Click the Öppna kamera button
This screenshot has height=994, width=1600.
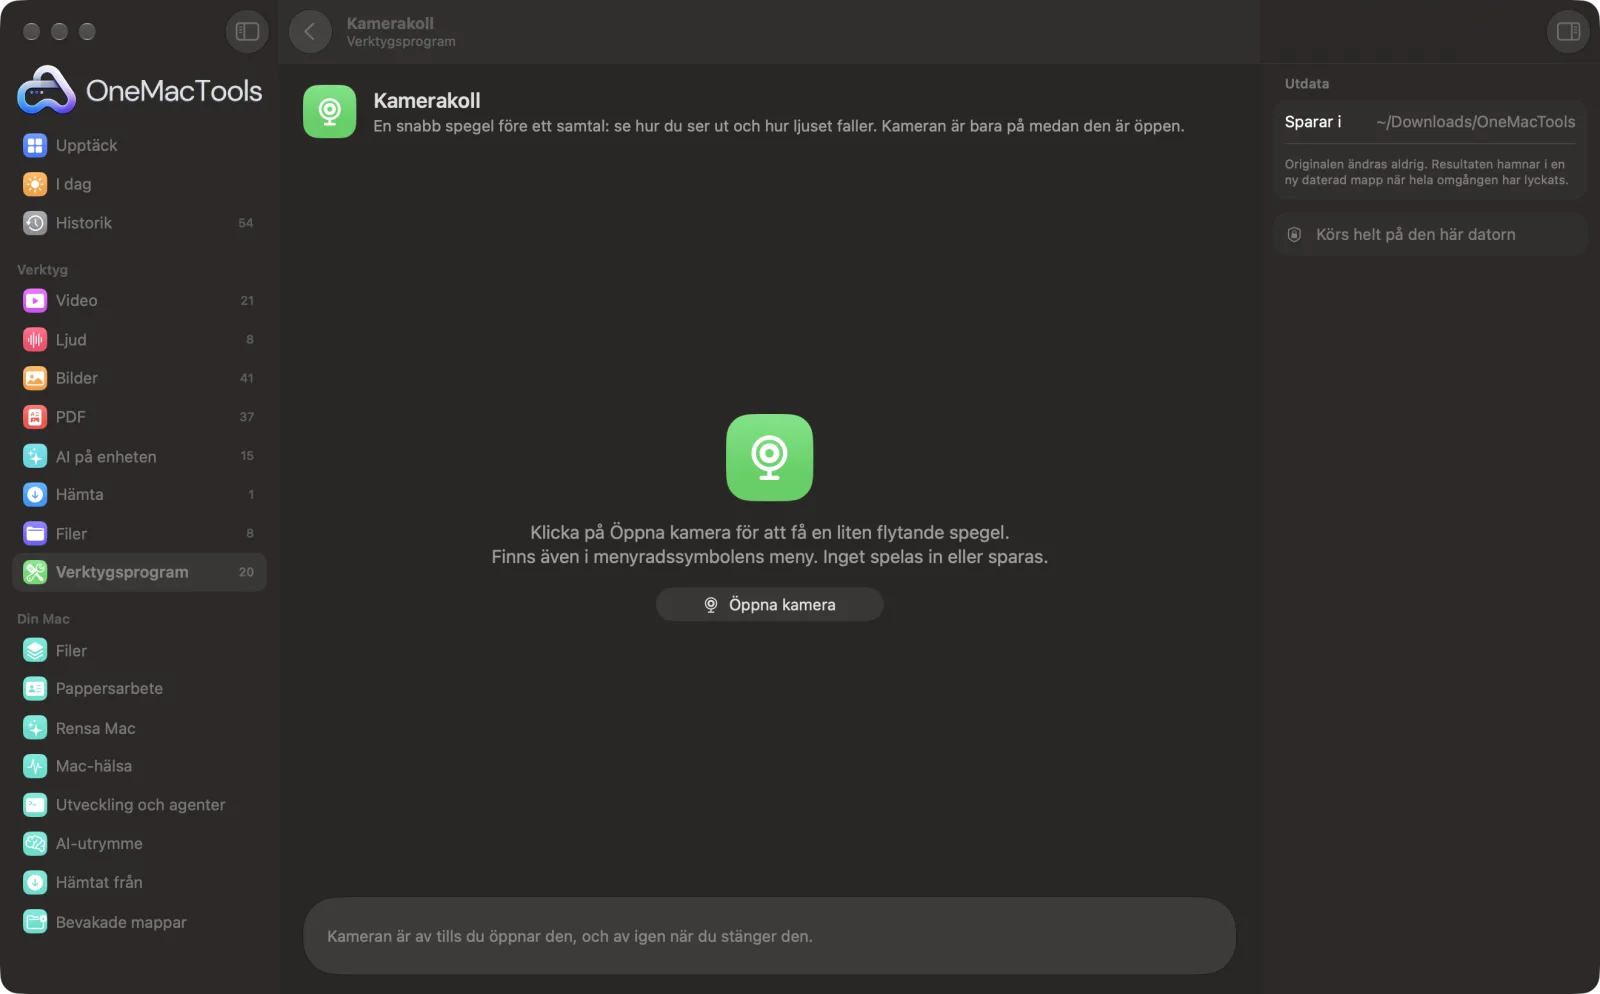point(769,604)
